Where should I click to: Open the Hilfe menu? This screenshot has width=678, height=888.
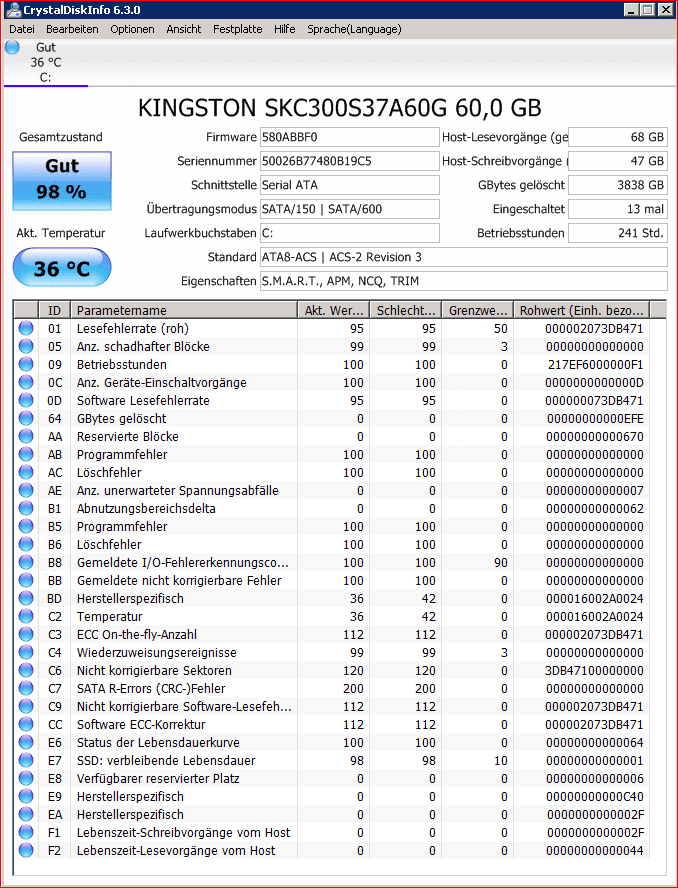[284, 29]
